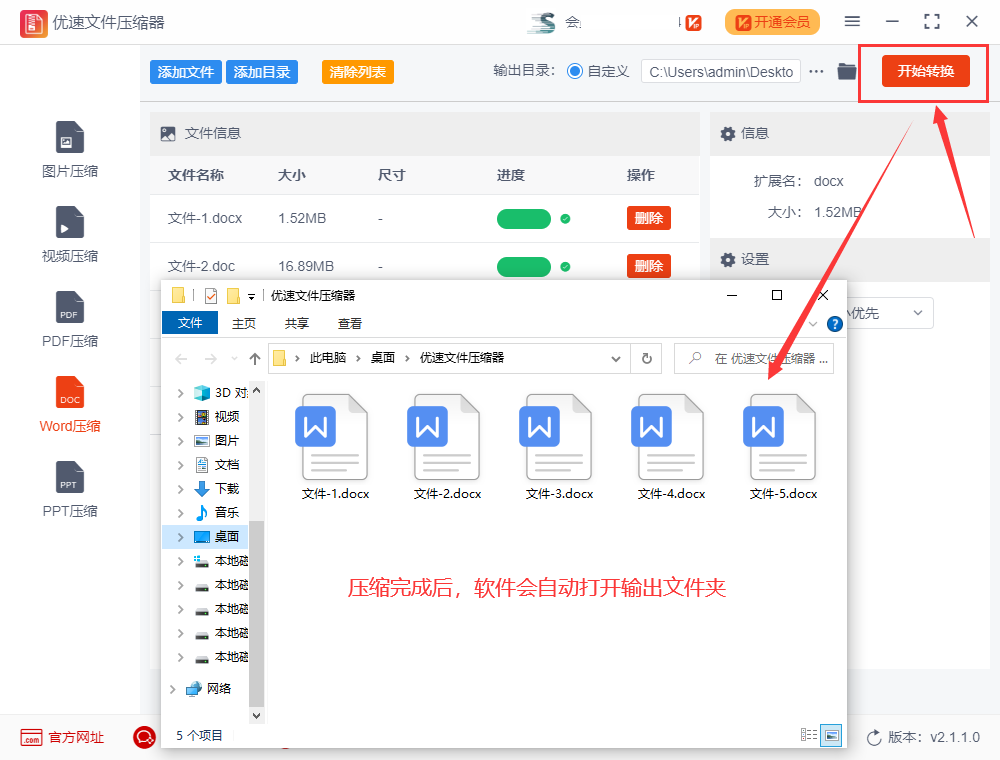Click 添加文件 to add files
Viewport: 1000px width, 760px height.
(x=186, y=72)
